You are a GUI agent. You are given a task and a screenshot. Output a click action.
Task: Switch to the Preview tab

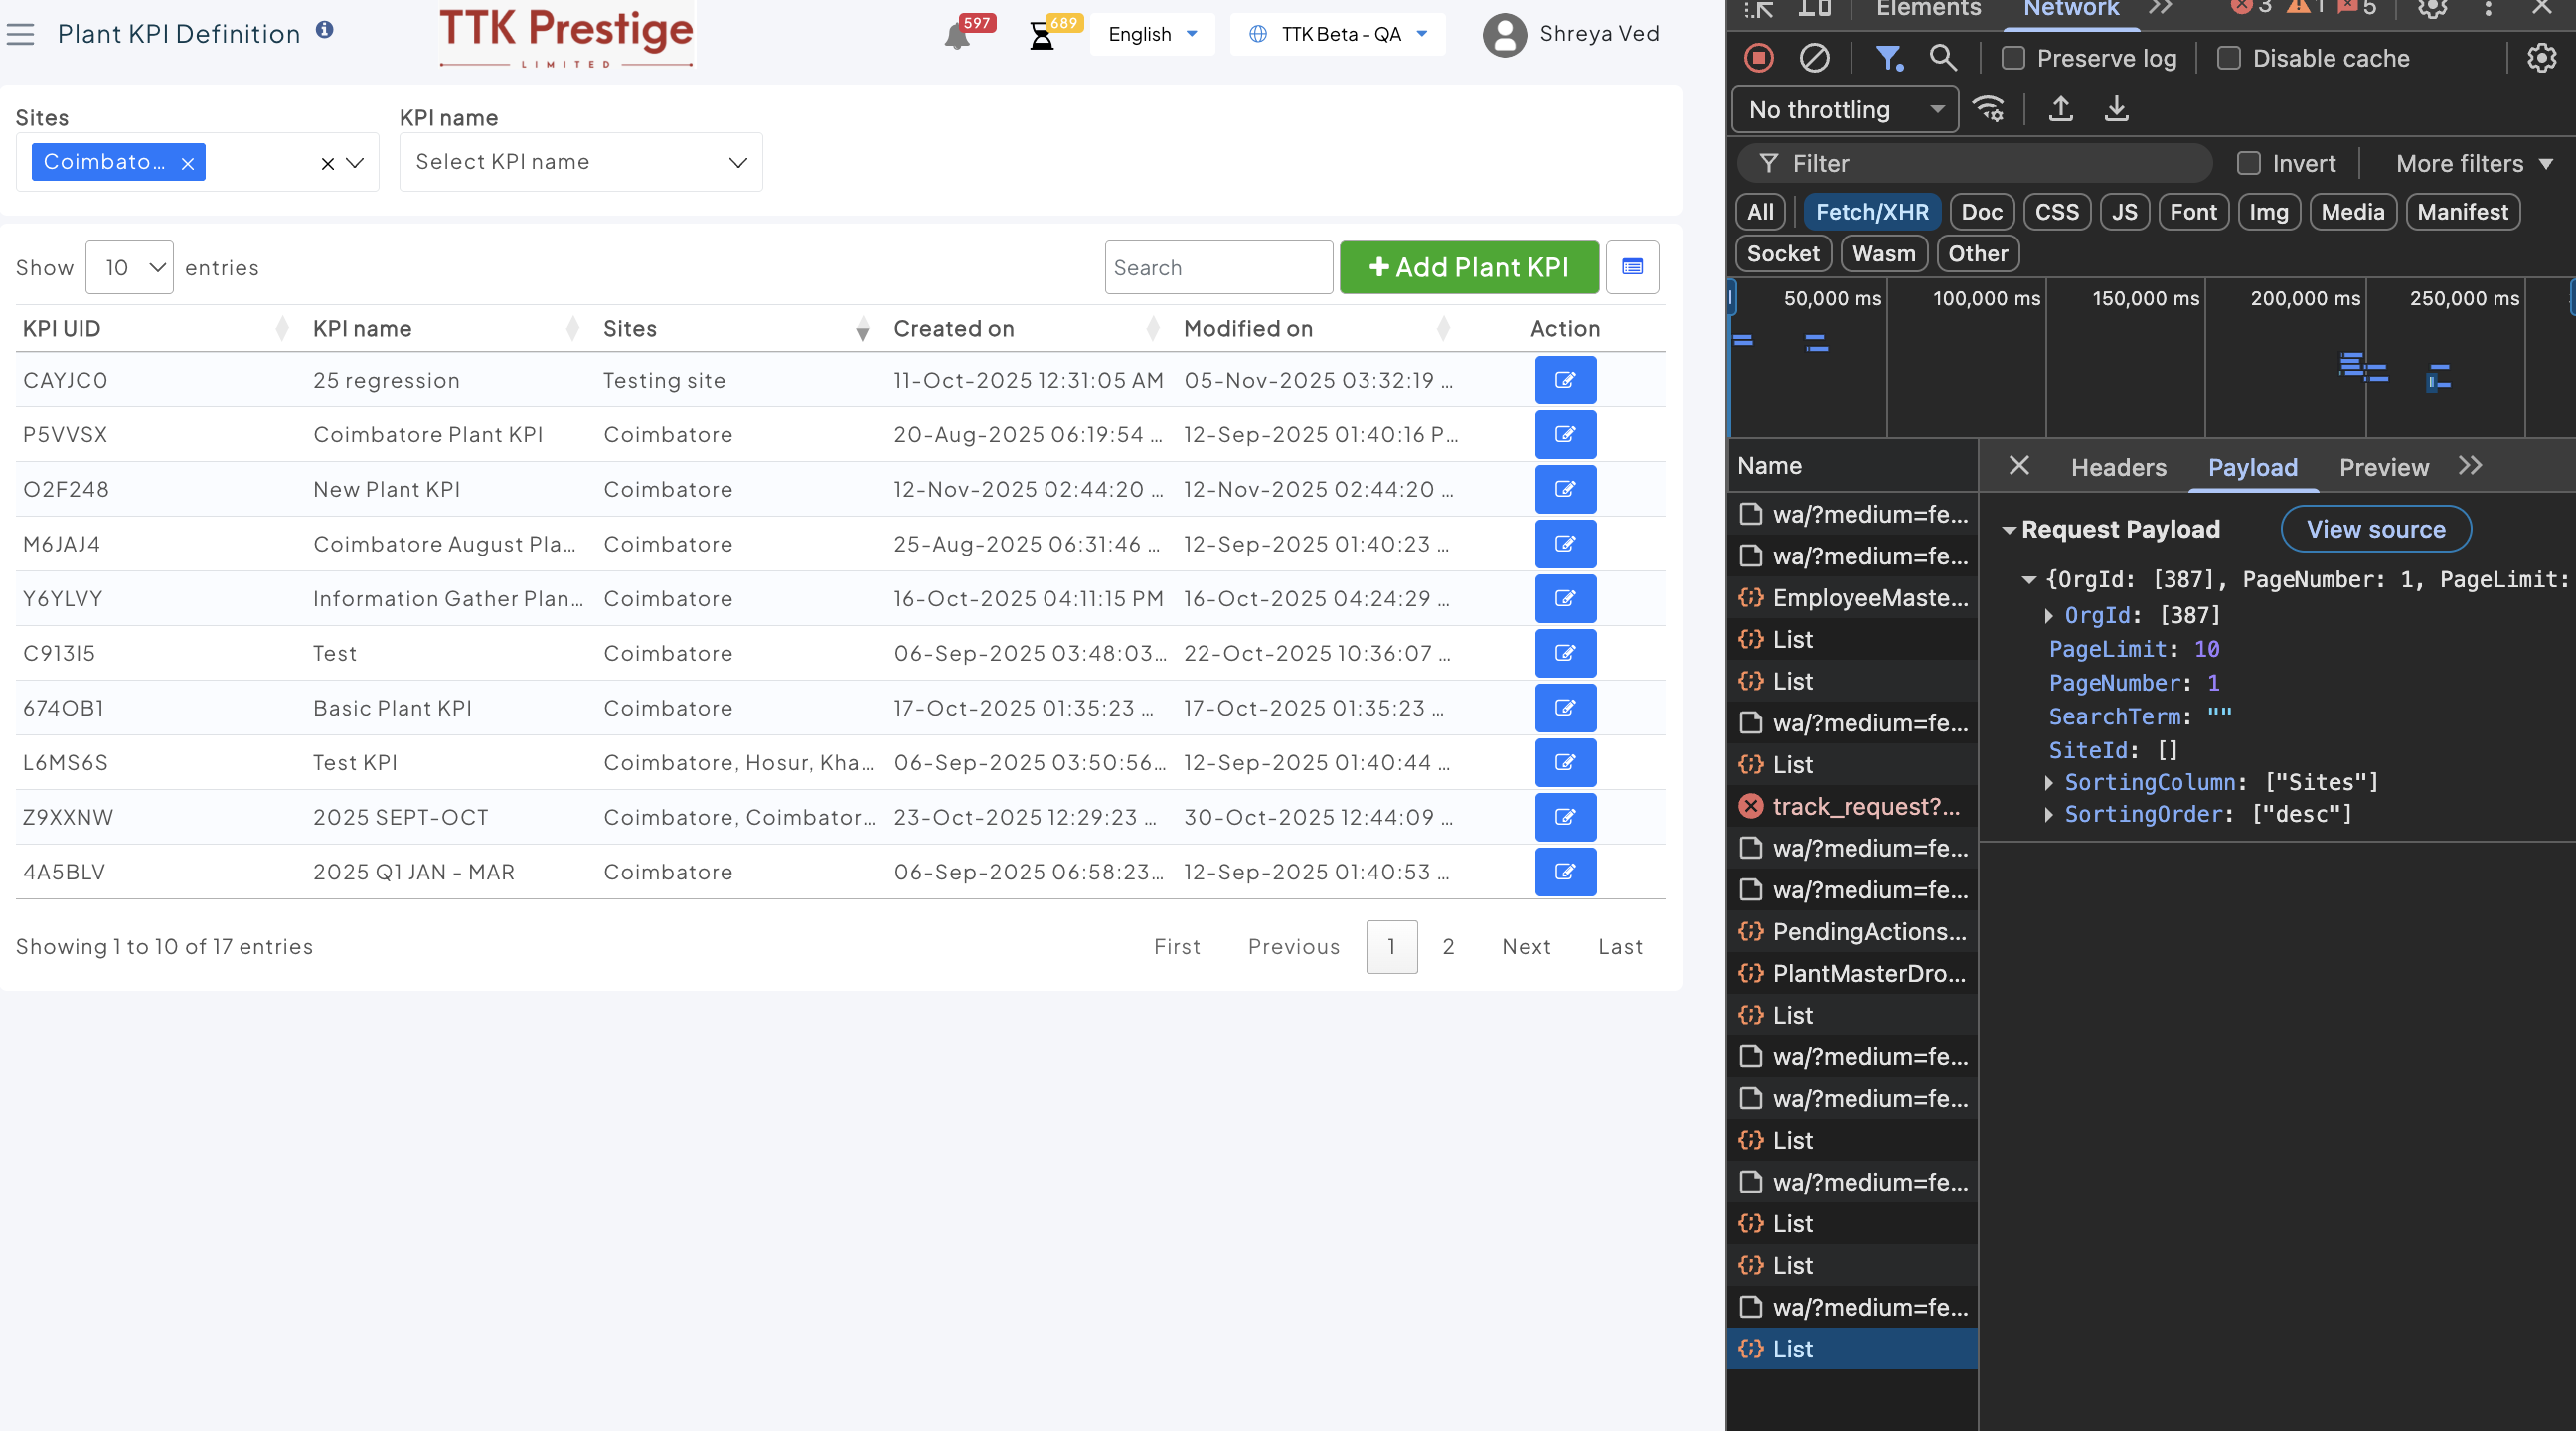pos(2383,467)
